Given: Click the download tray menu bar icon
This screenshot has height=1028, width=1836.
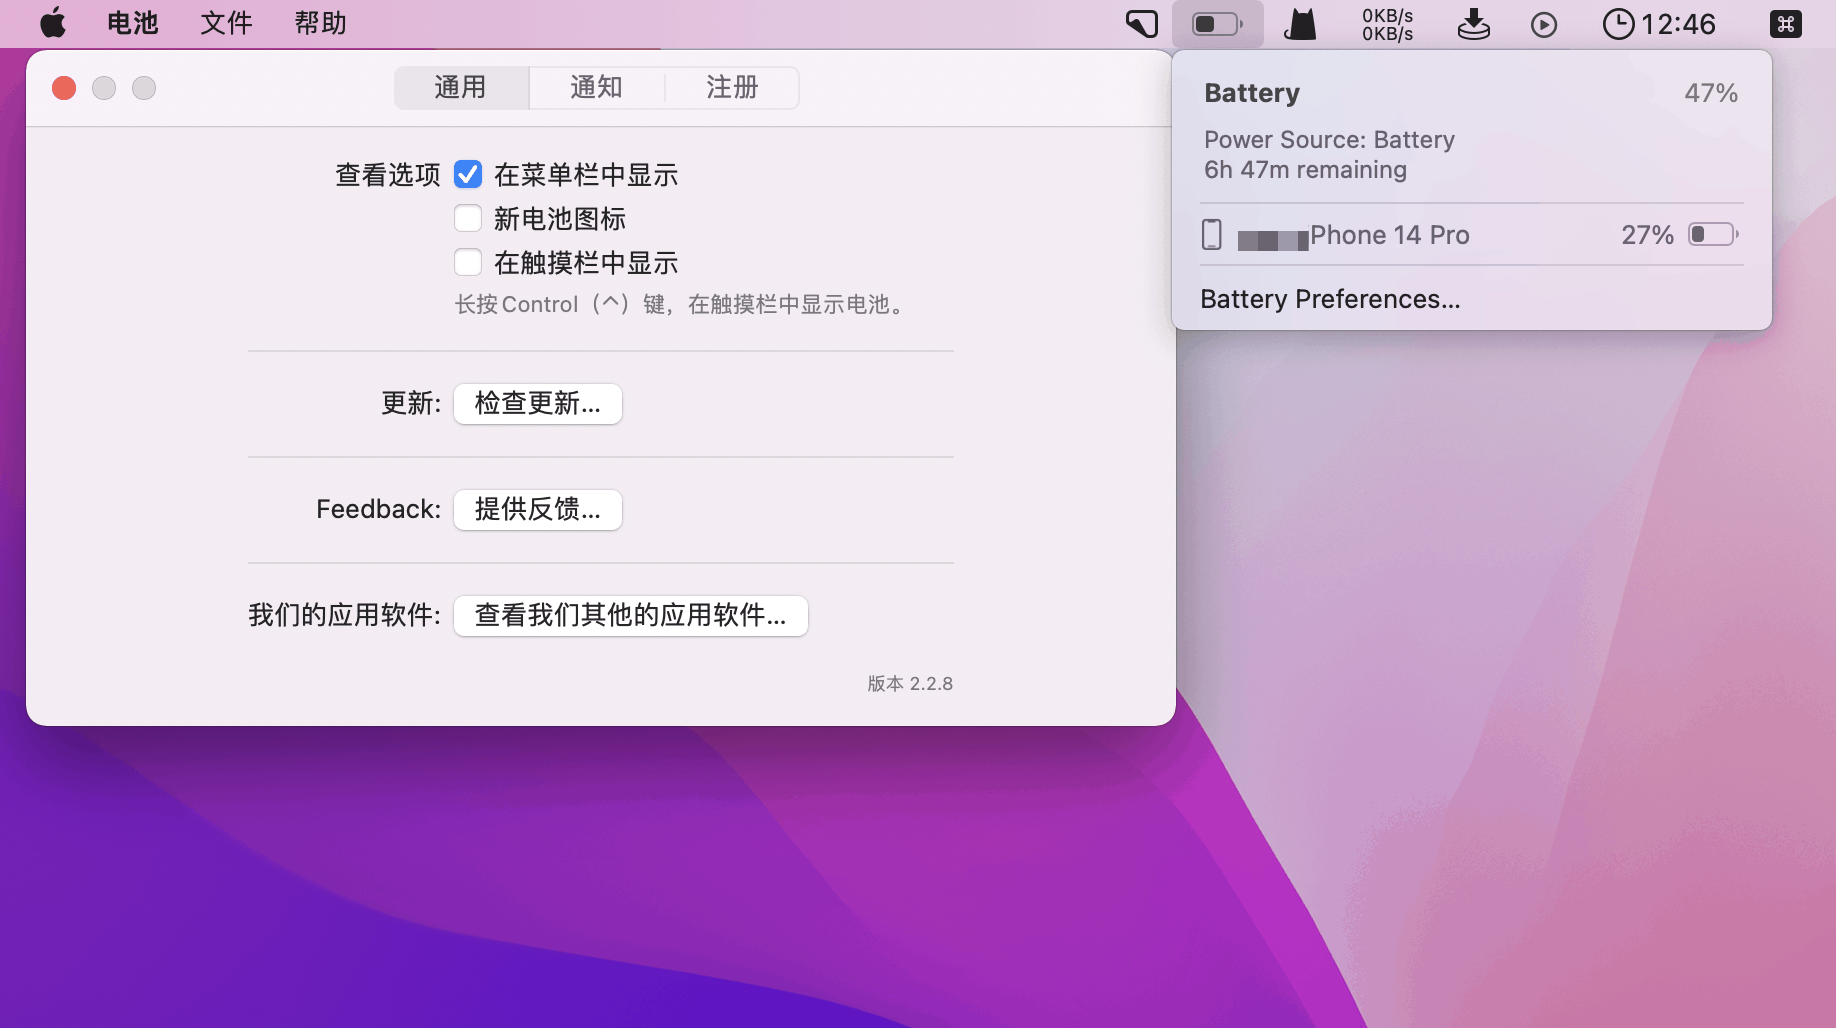Looking at the screenshot, I should point(1473,23).
